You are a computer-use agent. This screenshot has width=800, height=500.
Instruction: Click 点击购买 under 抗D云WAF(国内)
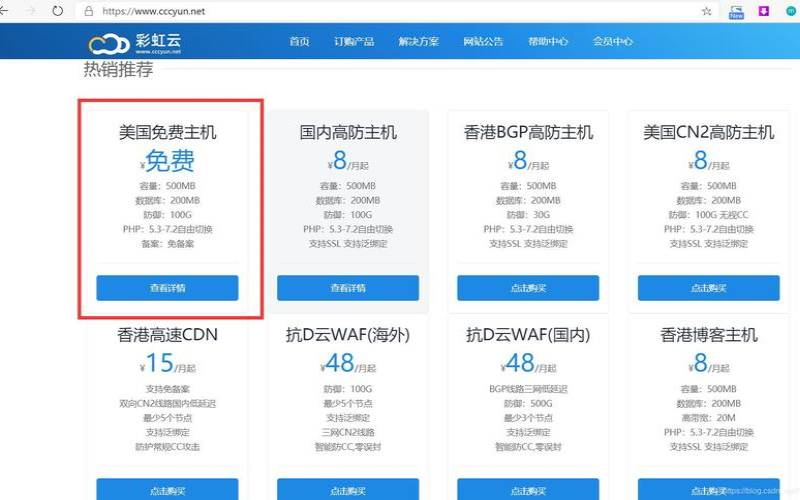tap(528, 489)
